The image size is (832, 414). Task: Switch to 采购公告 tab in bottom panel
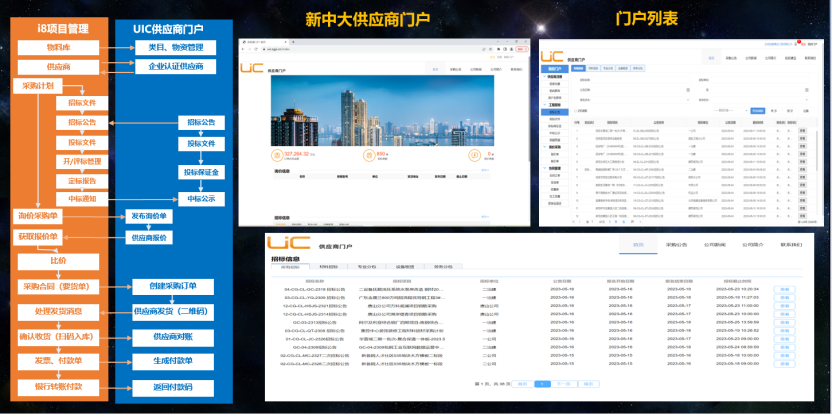pyautogui.click(x=678, y=244)
